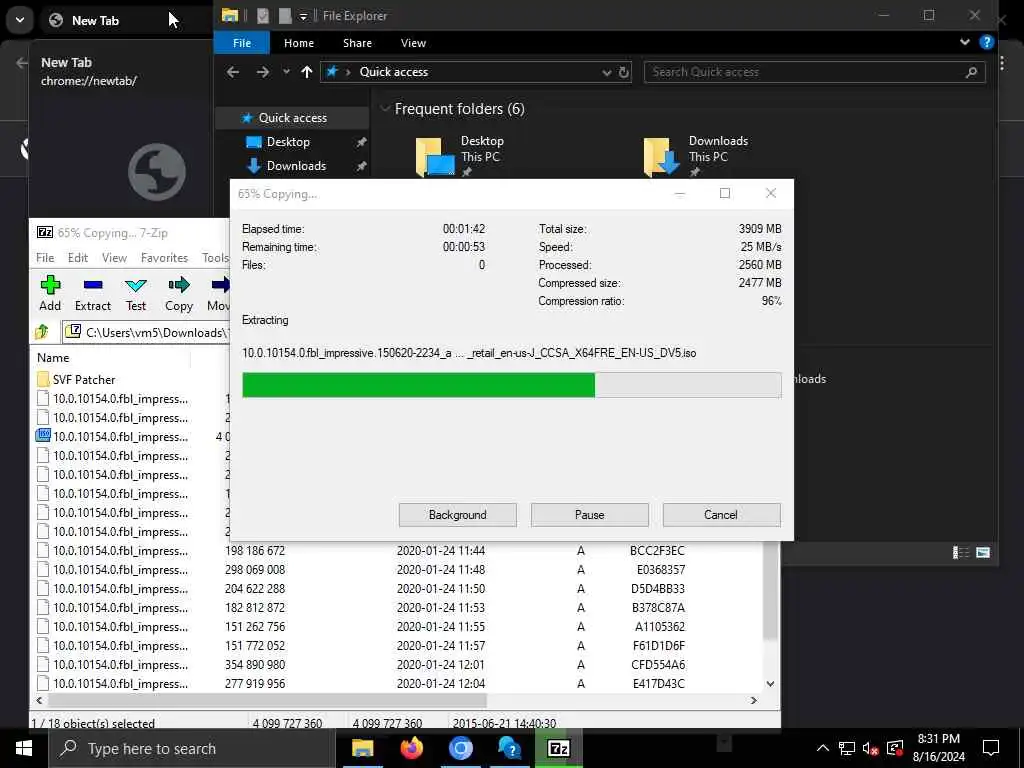The width and height of the screenshot is (1024, 768).
Task: Select the row with CRC BCC2F3EC
Action: click(399, 551)
